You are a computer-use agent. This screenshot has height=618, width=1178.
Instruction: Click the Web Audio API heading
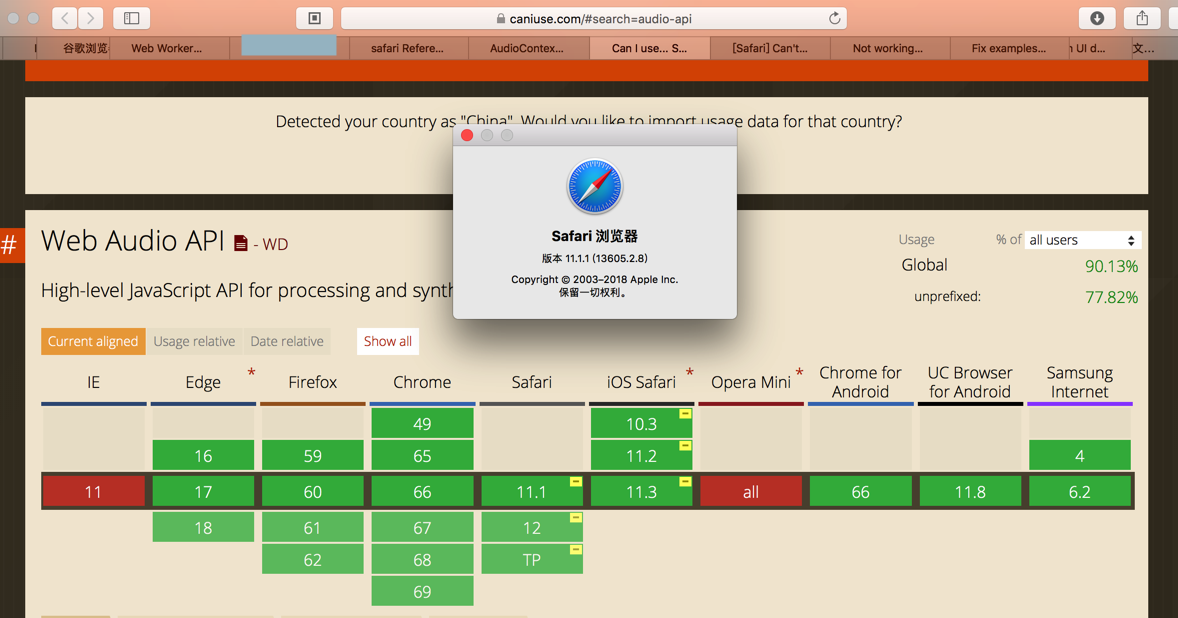[x=133, y=241]
